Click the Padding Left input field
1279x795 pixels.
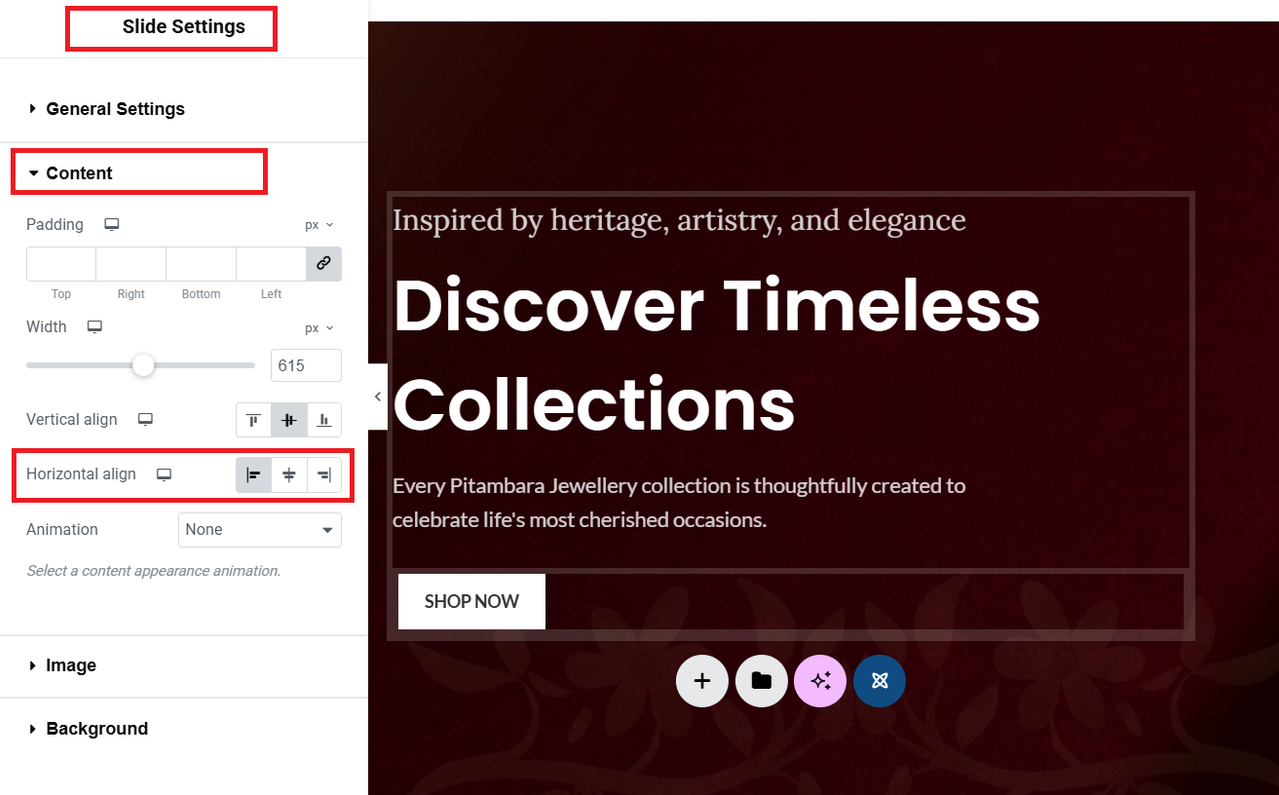tap(271, 264)
